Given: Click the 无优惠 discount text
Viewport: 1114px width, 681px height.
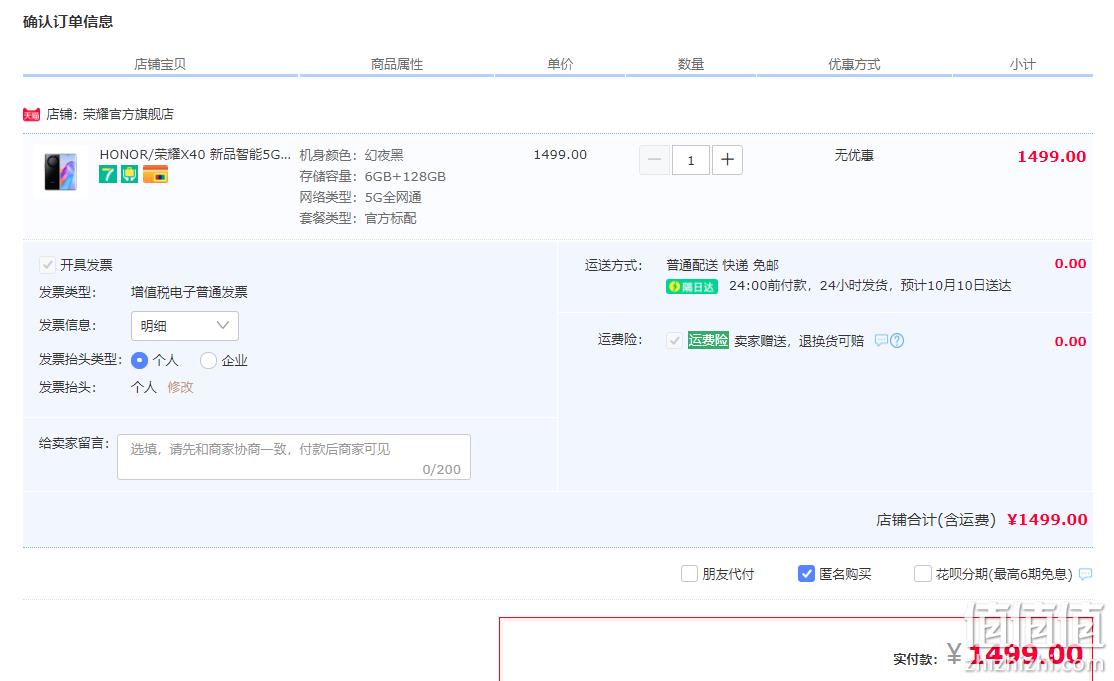Looking at the screenshot, I should (854, 155).
